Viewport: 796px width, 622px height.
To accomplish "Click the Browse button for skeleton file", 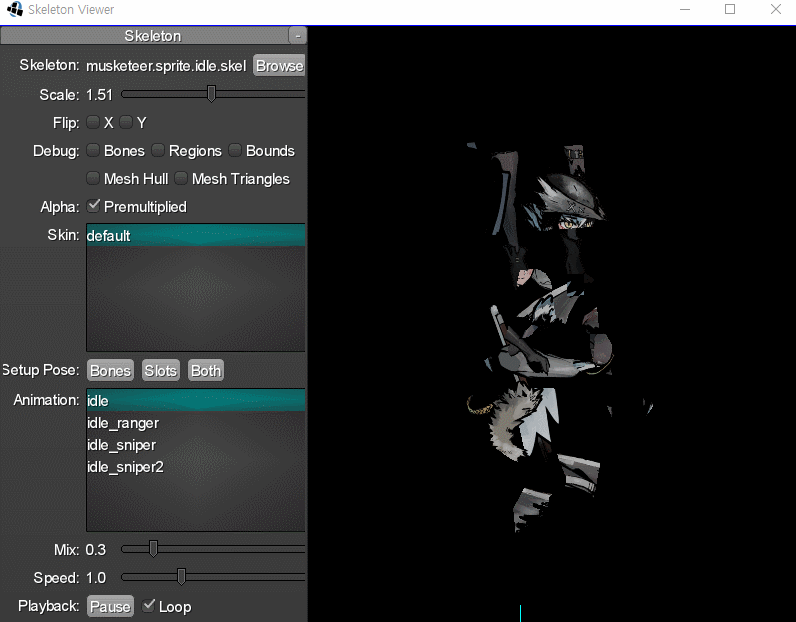I will 279,66.
